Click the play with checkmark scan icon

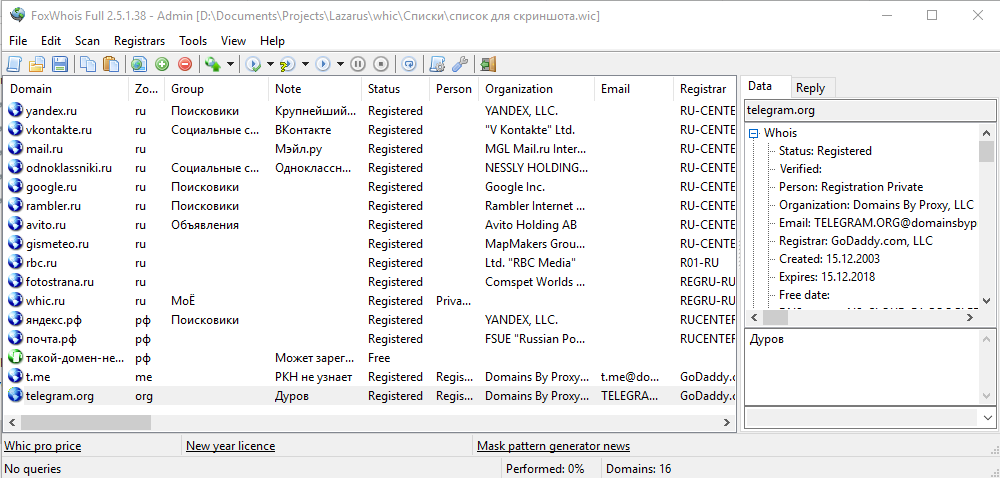click(x=254, y=64)
